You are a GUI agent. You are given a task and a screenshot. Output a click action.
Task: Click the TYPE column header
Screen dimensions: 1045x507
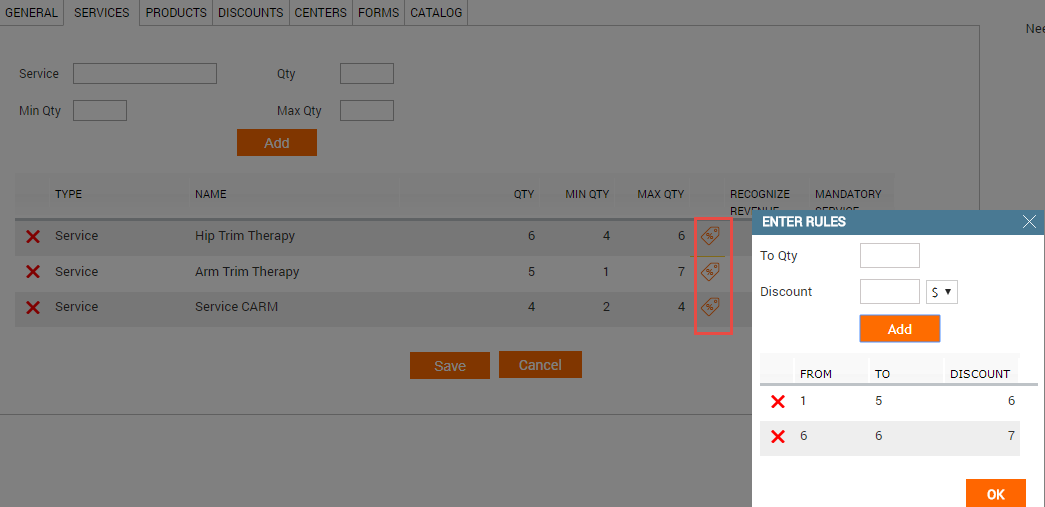69,195
